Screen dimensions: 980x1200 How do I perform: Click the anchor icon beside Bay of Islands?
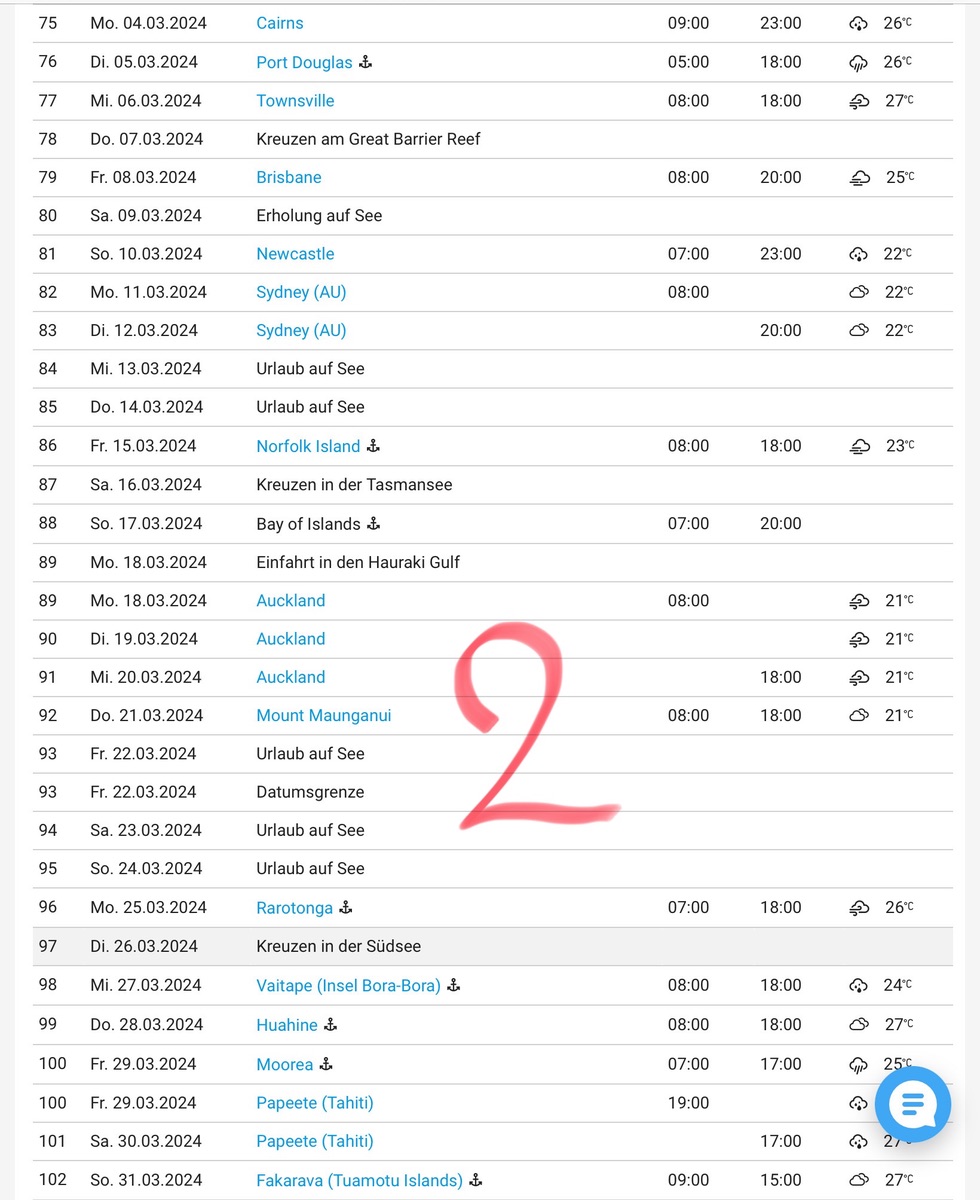(x=374, y=523)
